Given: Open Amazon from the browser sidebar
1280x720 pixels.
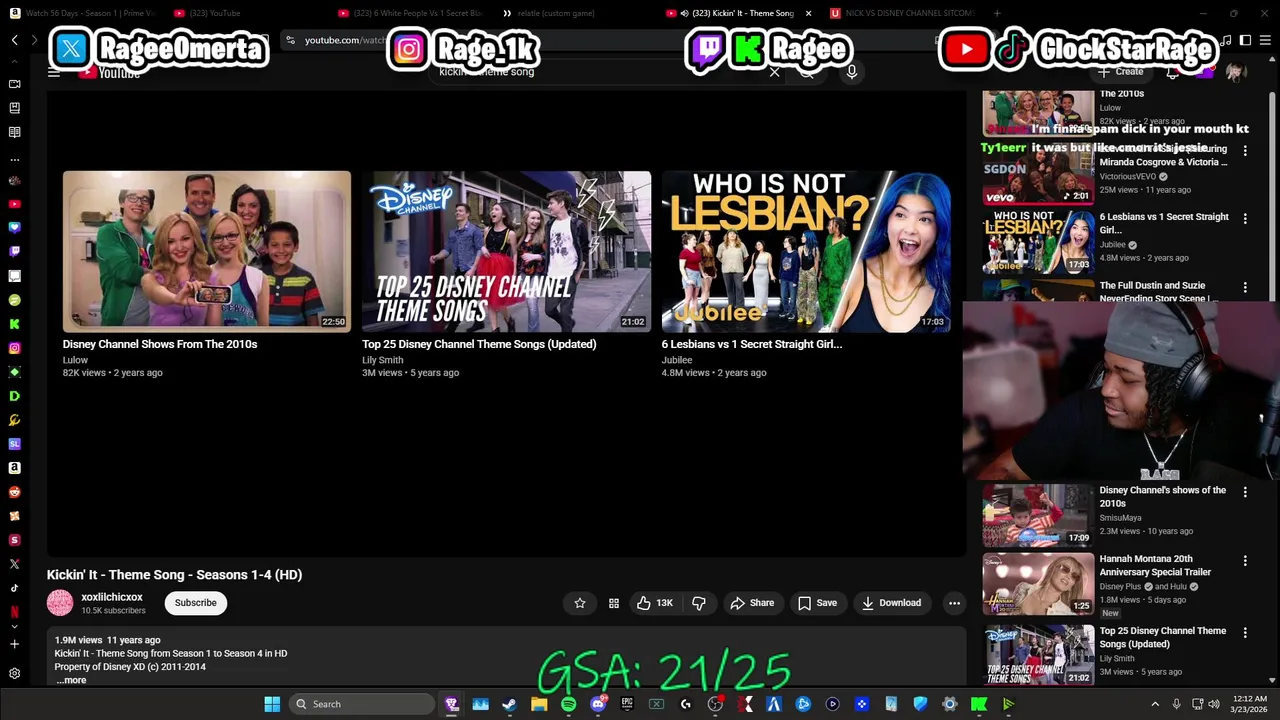Looking at the screenshot, I should tap(14, 468).
